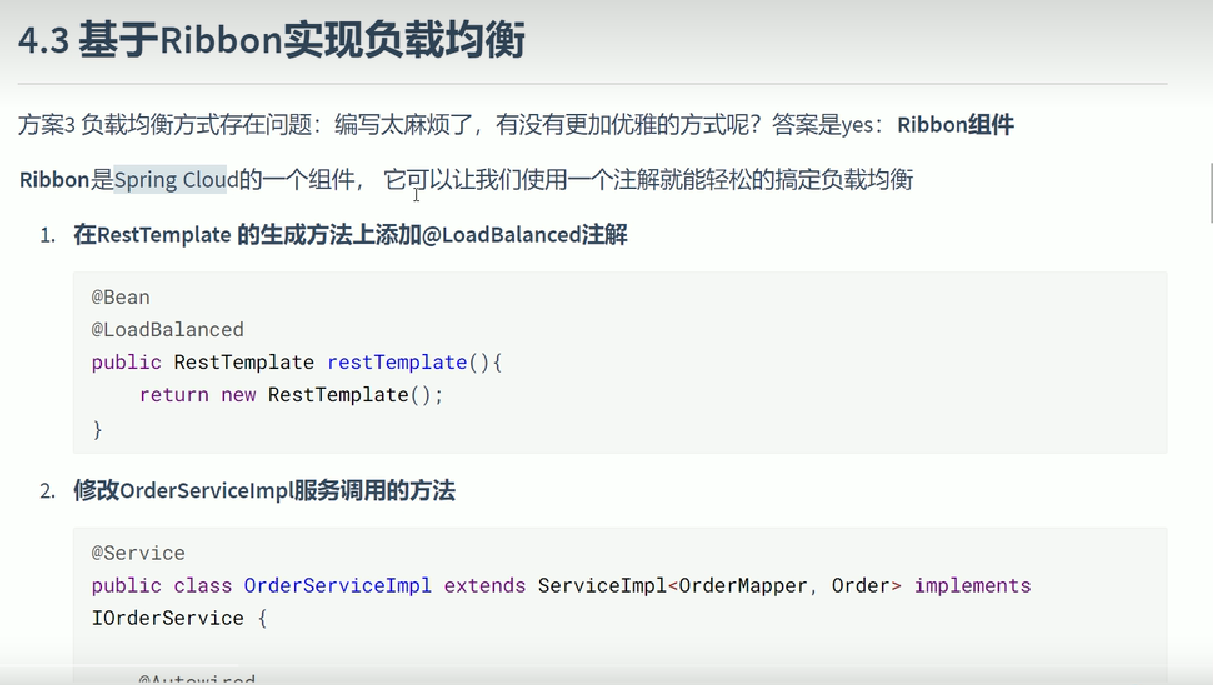Viewport: 1213px width, 685px height.
Task: Click the extends keyword in class declaration
Action: pos(485,585)
